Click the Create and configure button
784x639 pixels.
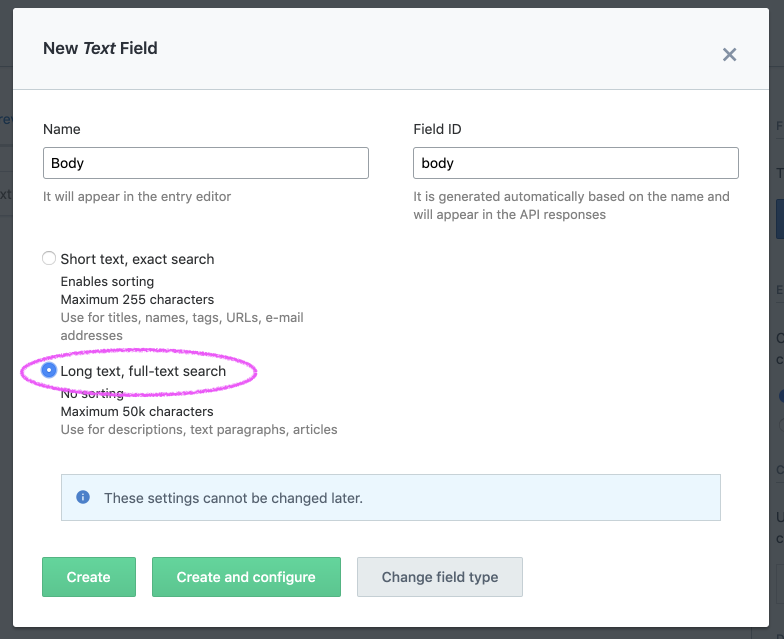pyautogui.click(x=246, y=577)
